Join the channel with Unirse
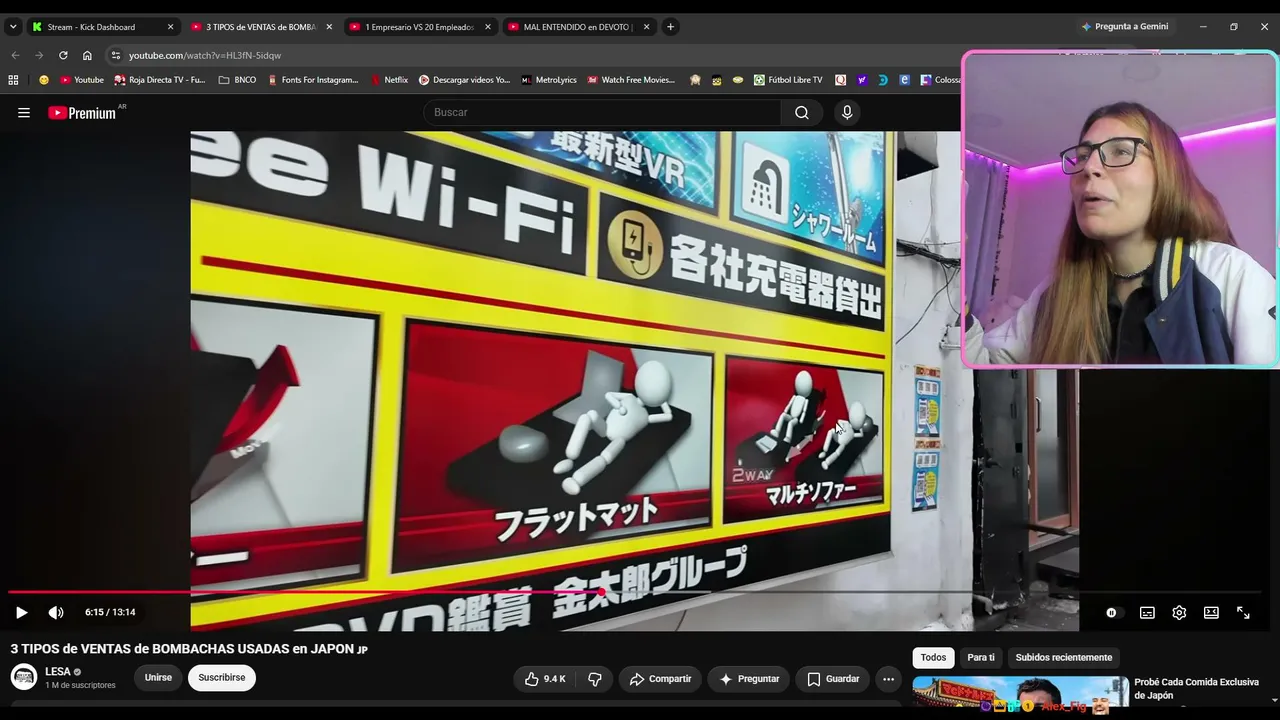The height and width of the screenshot is (720, 1280). (158, 678)
